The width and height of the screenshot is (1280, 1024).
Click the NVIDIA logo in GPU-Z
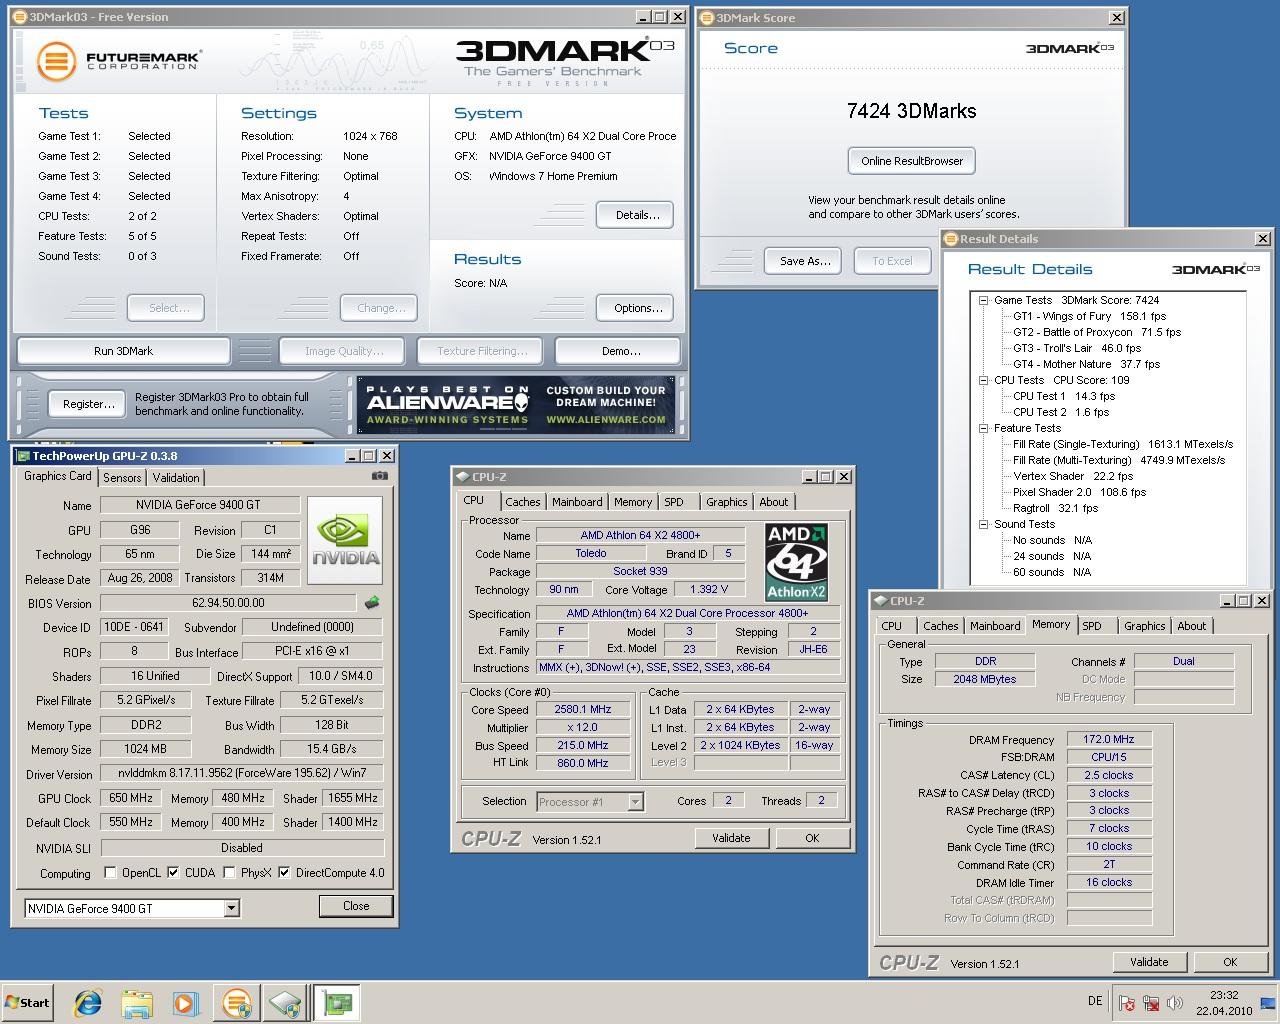(x=345, y=541)
